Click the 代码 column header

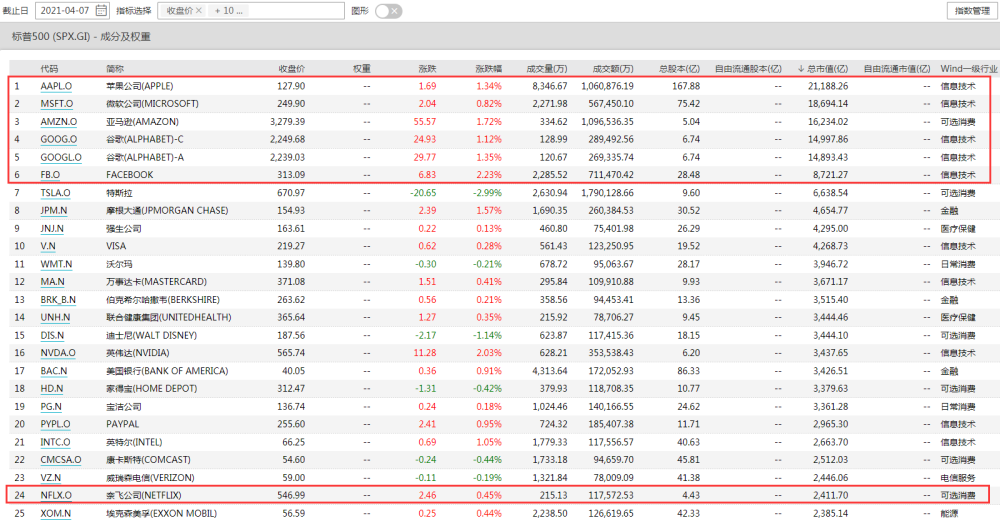click(x=49, y=69)
